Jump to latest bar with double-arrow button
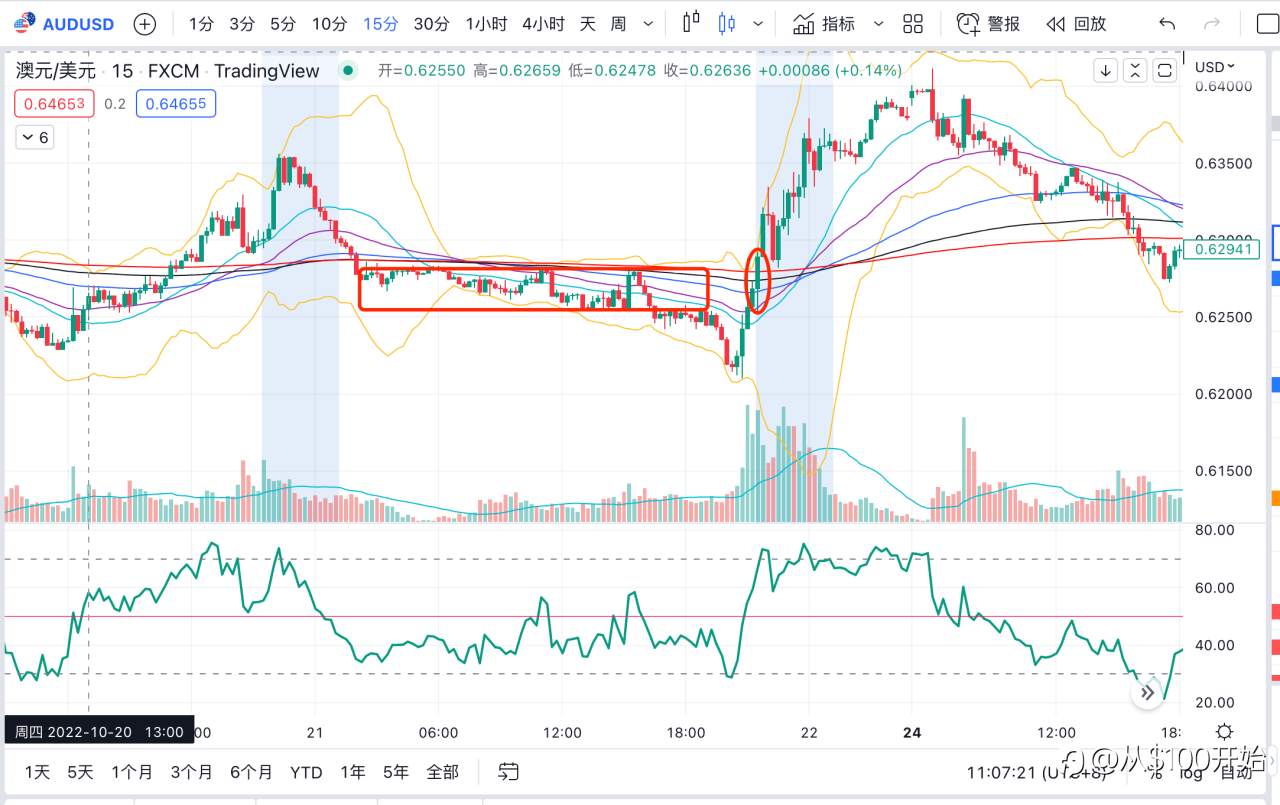This screenshot has height=805, width=1280. [1147, 691]
